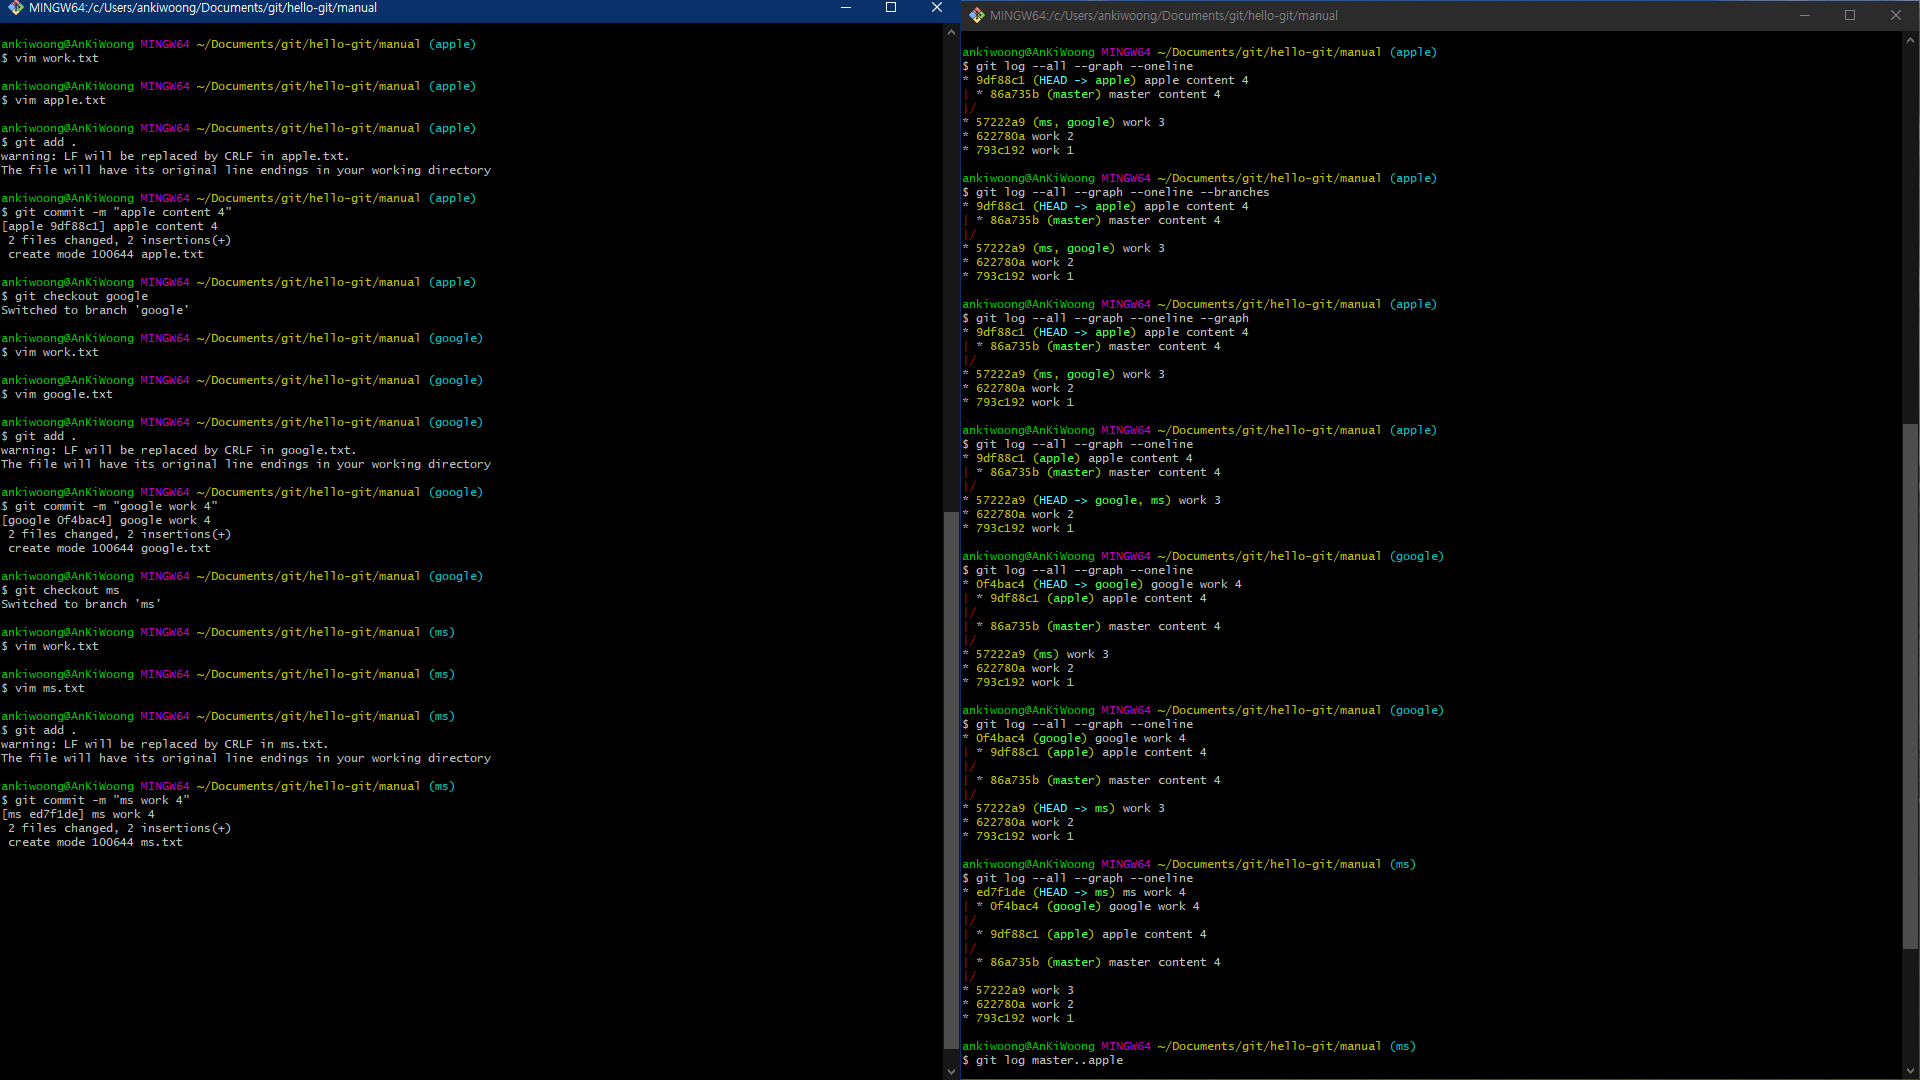Click the left terminal's scroll up arrow
Screen dimensions: 1920x1080
[951, 33]
